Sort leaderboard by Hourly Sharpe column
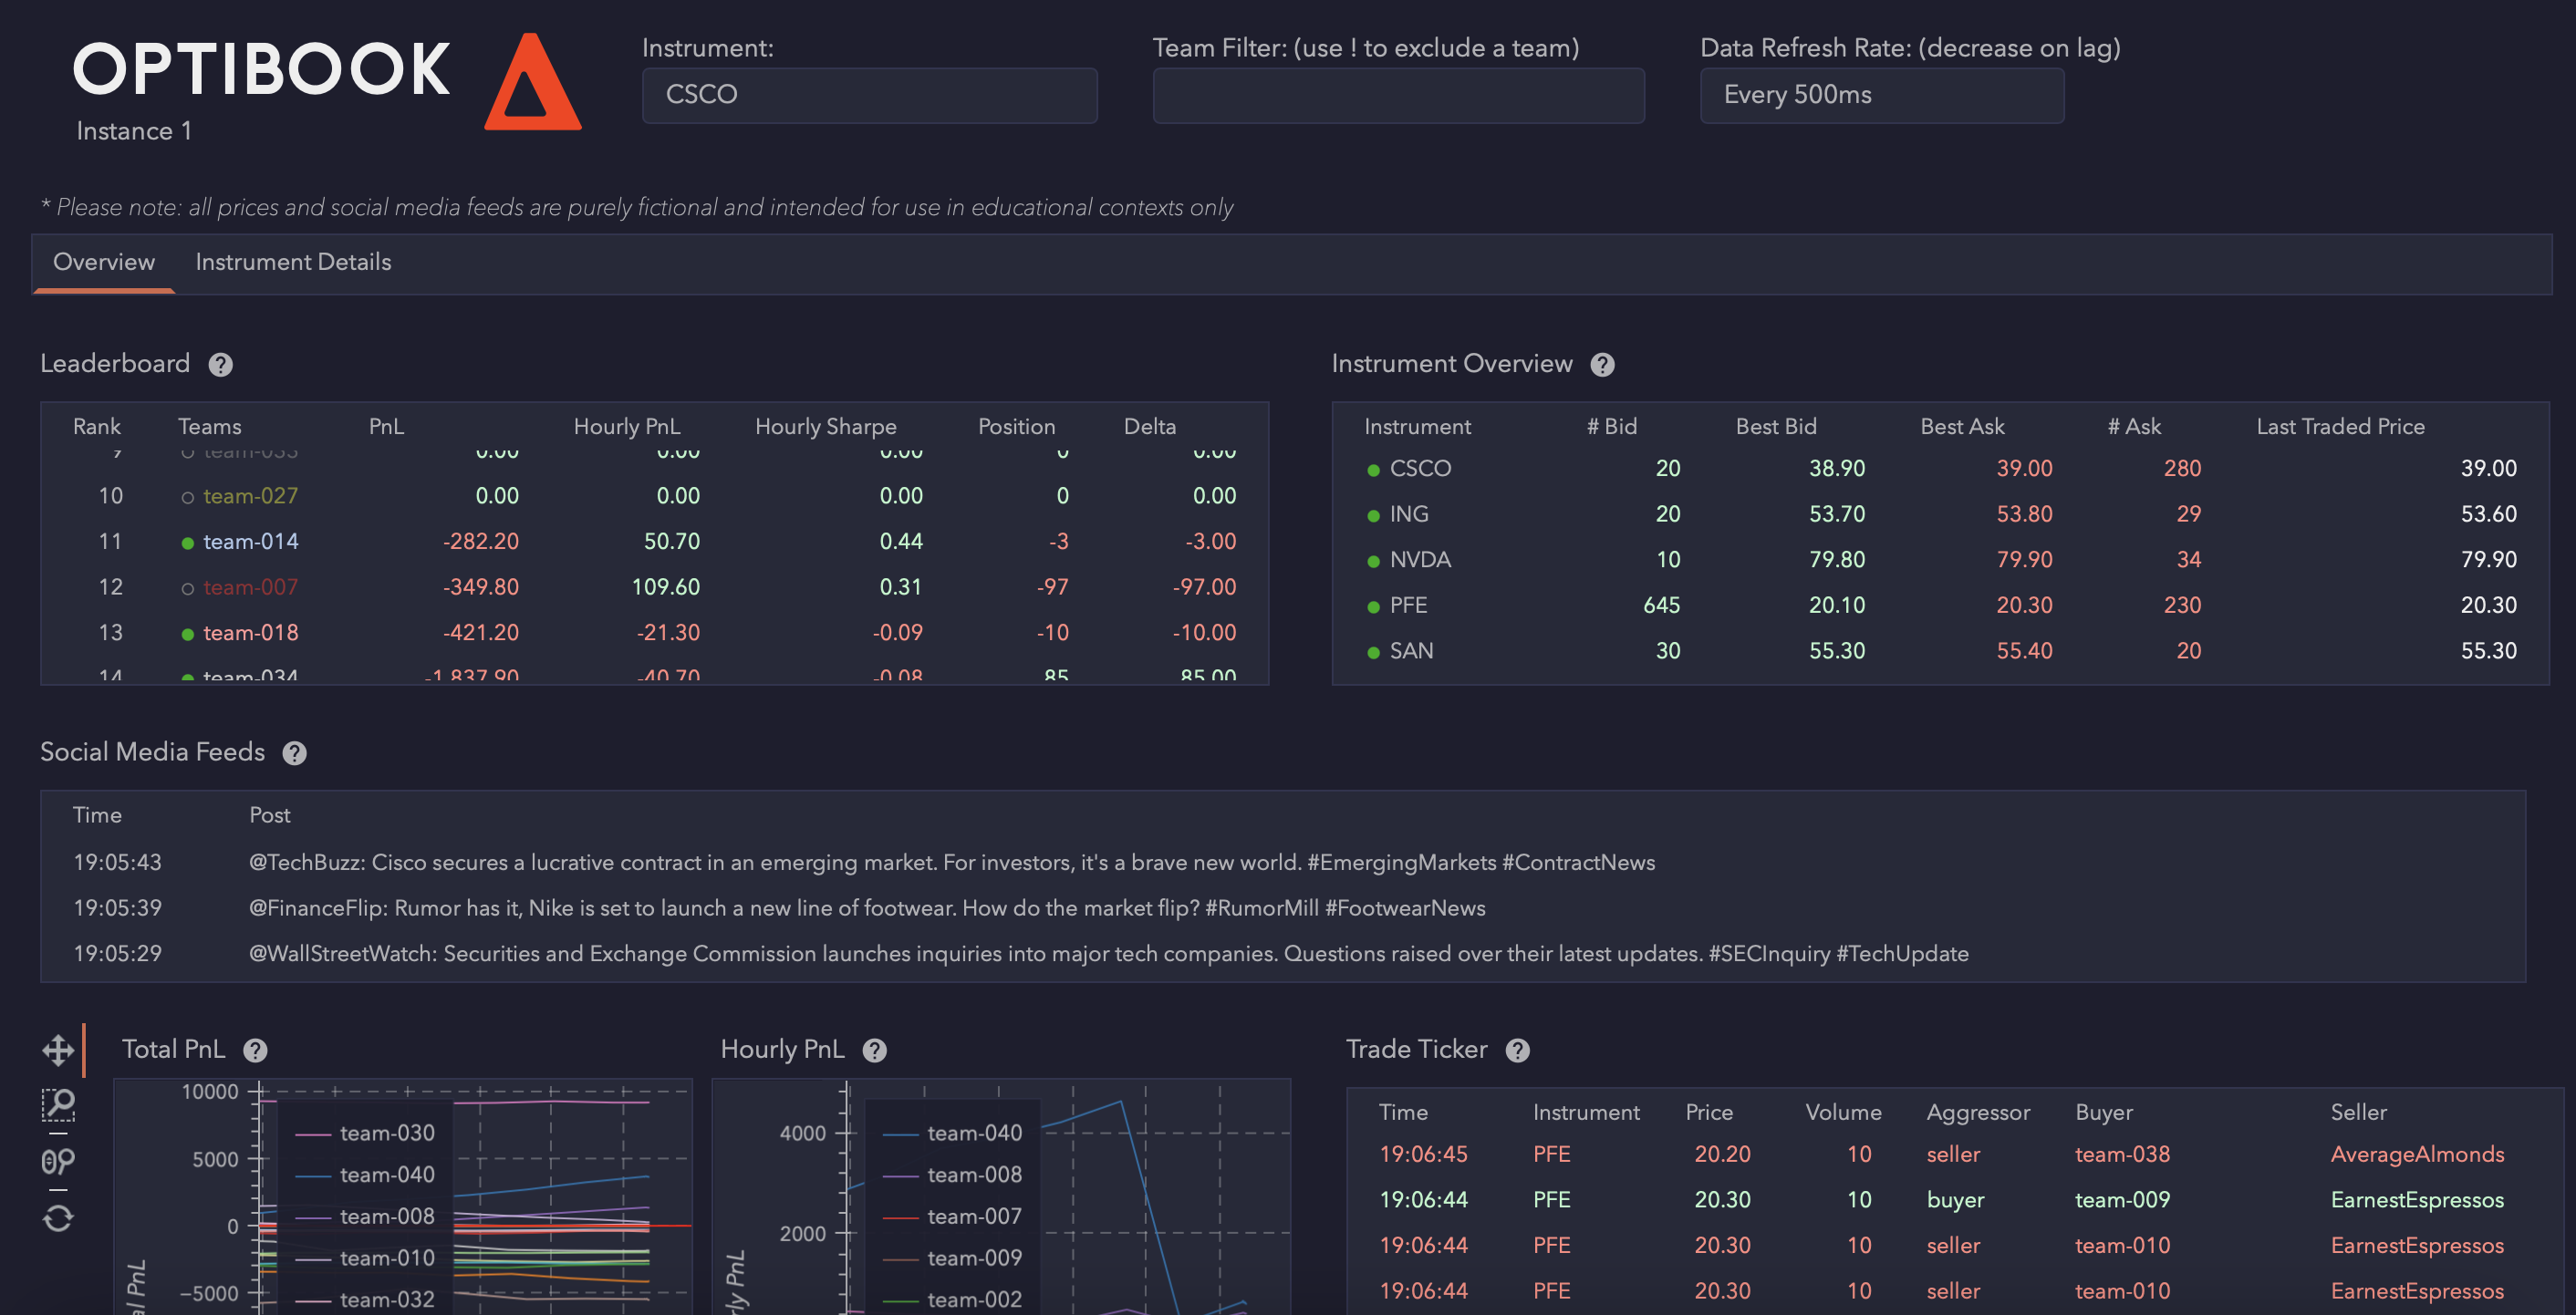 point(825,426)
